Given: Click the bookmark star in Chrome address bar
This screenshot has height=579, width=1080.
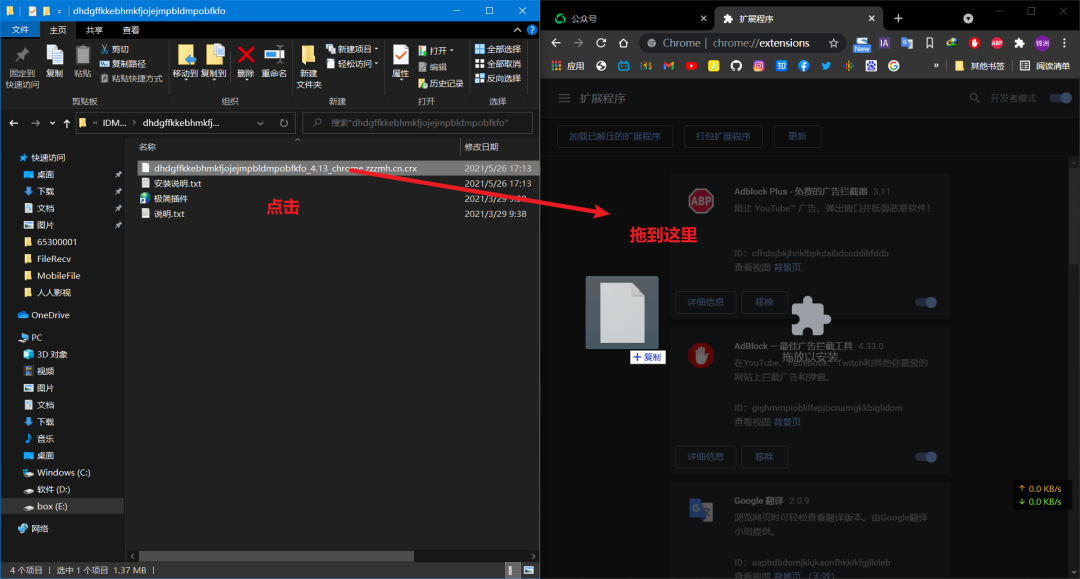Looking at the screenshot, I should click(833, 43).
